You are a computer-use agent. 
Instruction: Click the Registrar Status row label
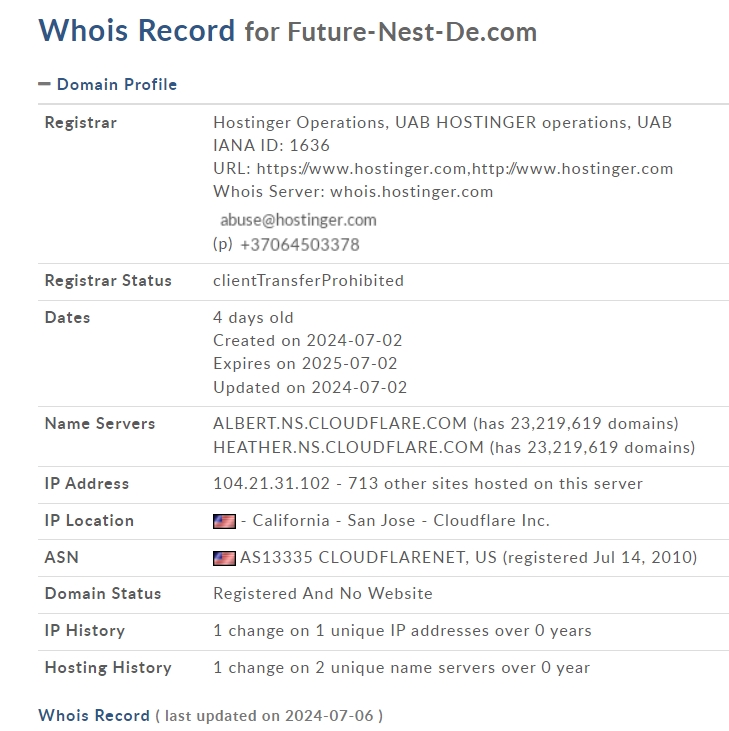coord(108,281)
